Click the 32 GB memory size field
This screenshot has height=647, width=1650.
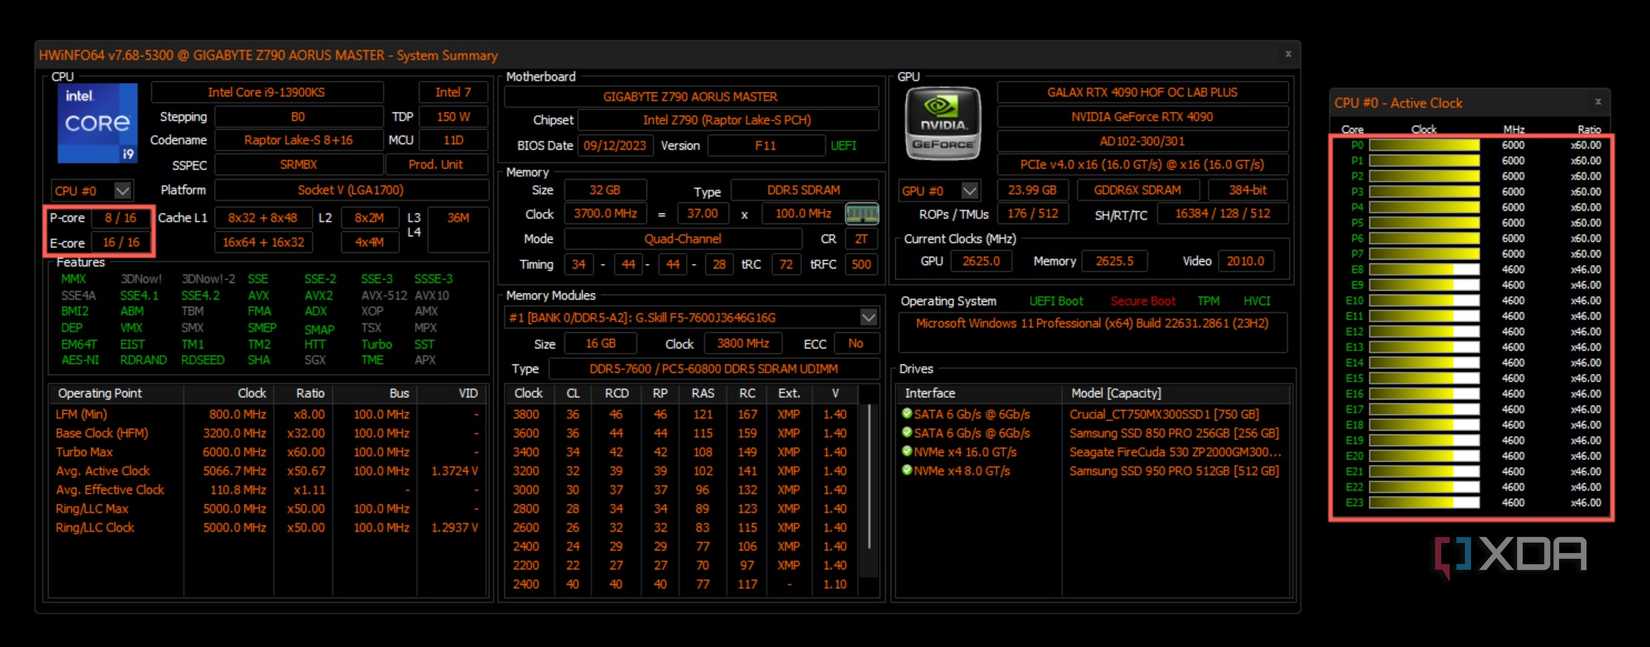(x=605, y=190)
